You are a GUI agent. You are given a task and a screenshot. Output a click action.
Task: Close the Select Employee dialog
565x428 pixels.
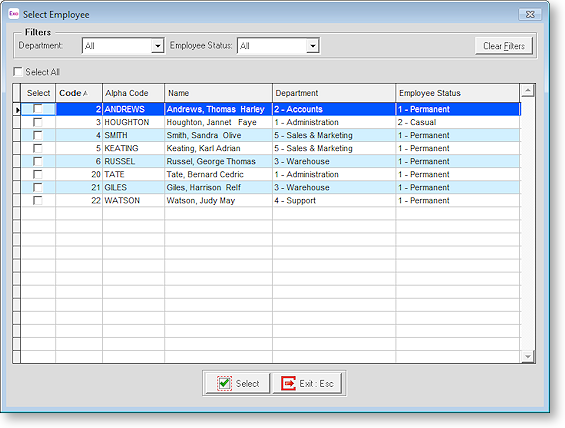(x=530, y=14)
